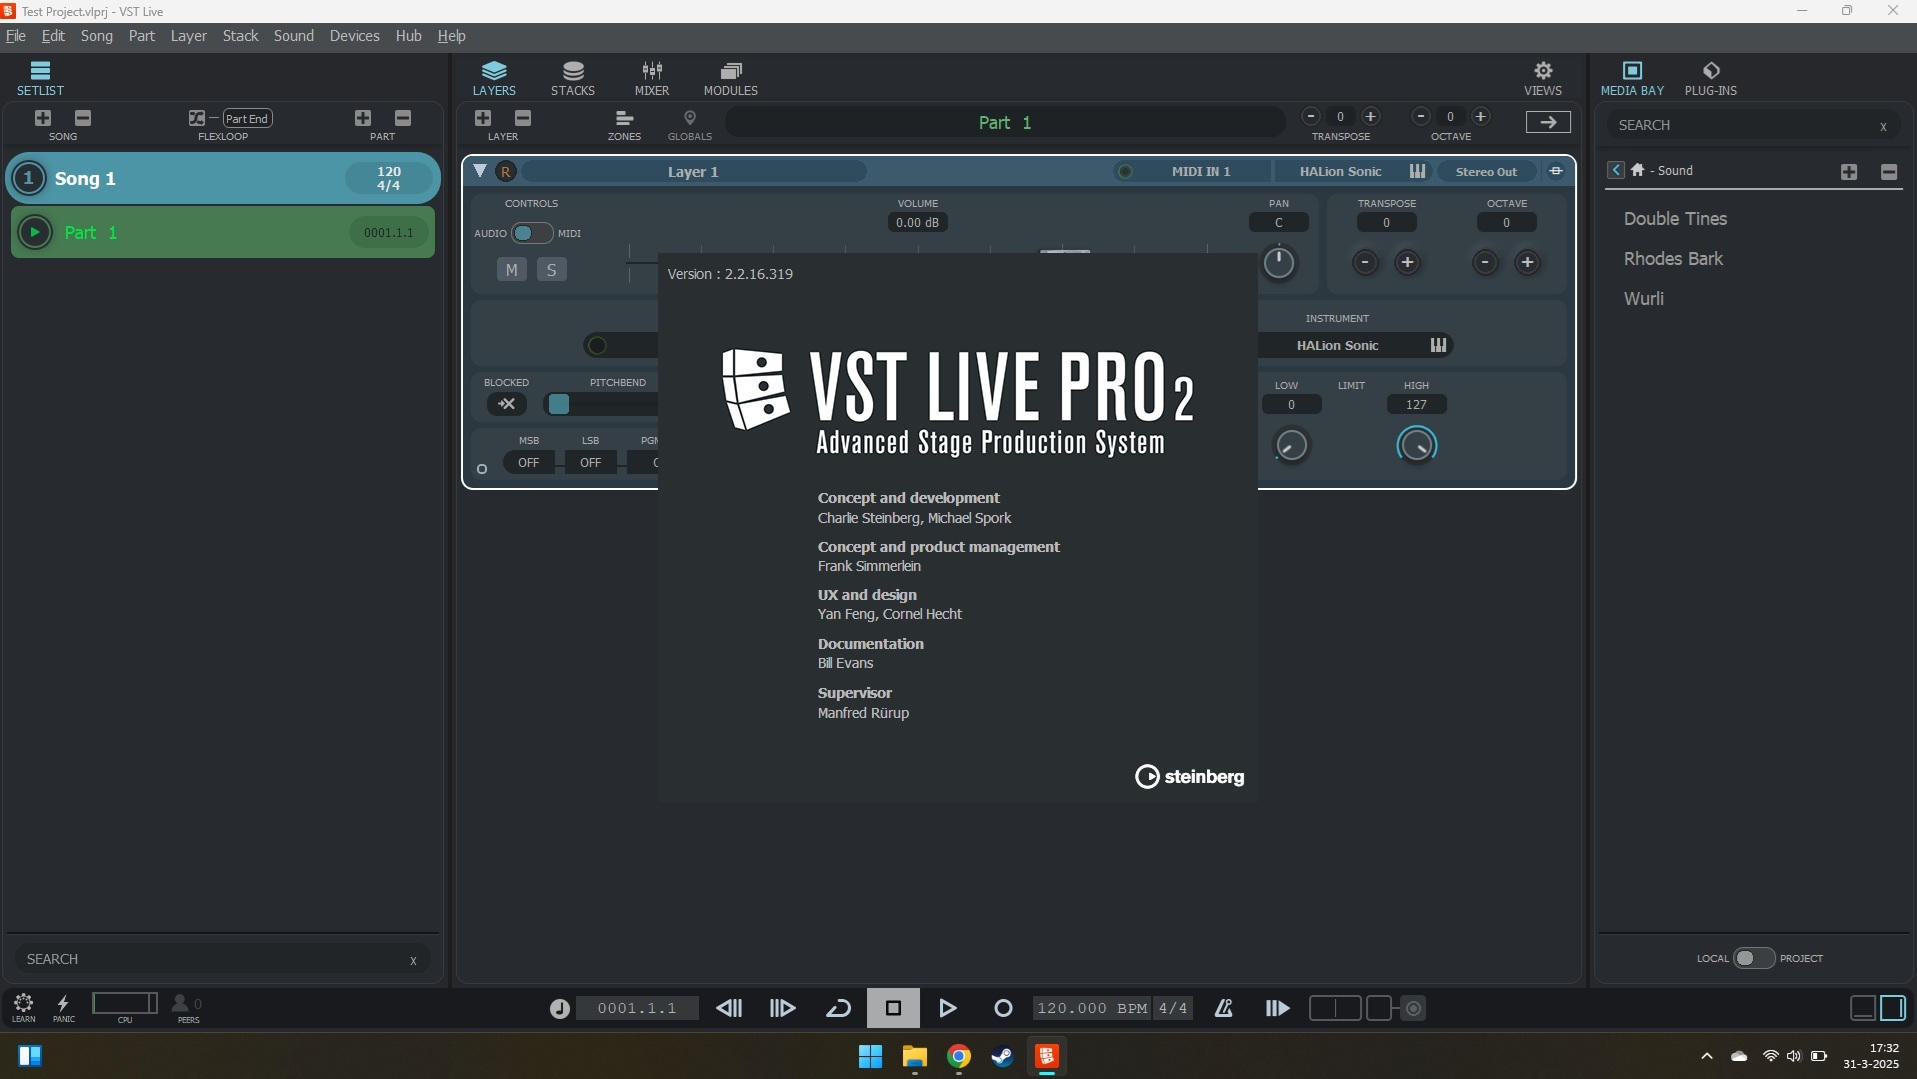Screen dimensions: 1917x1079
Task: Open the MIDI IN 1 input selector
Action: point(1201,172)
